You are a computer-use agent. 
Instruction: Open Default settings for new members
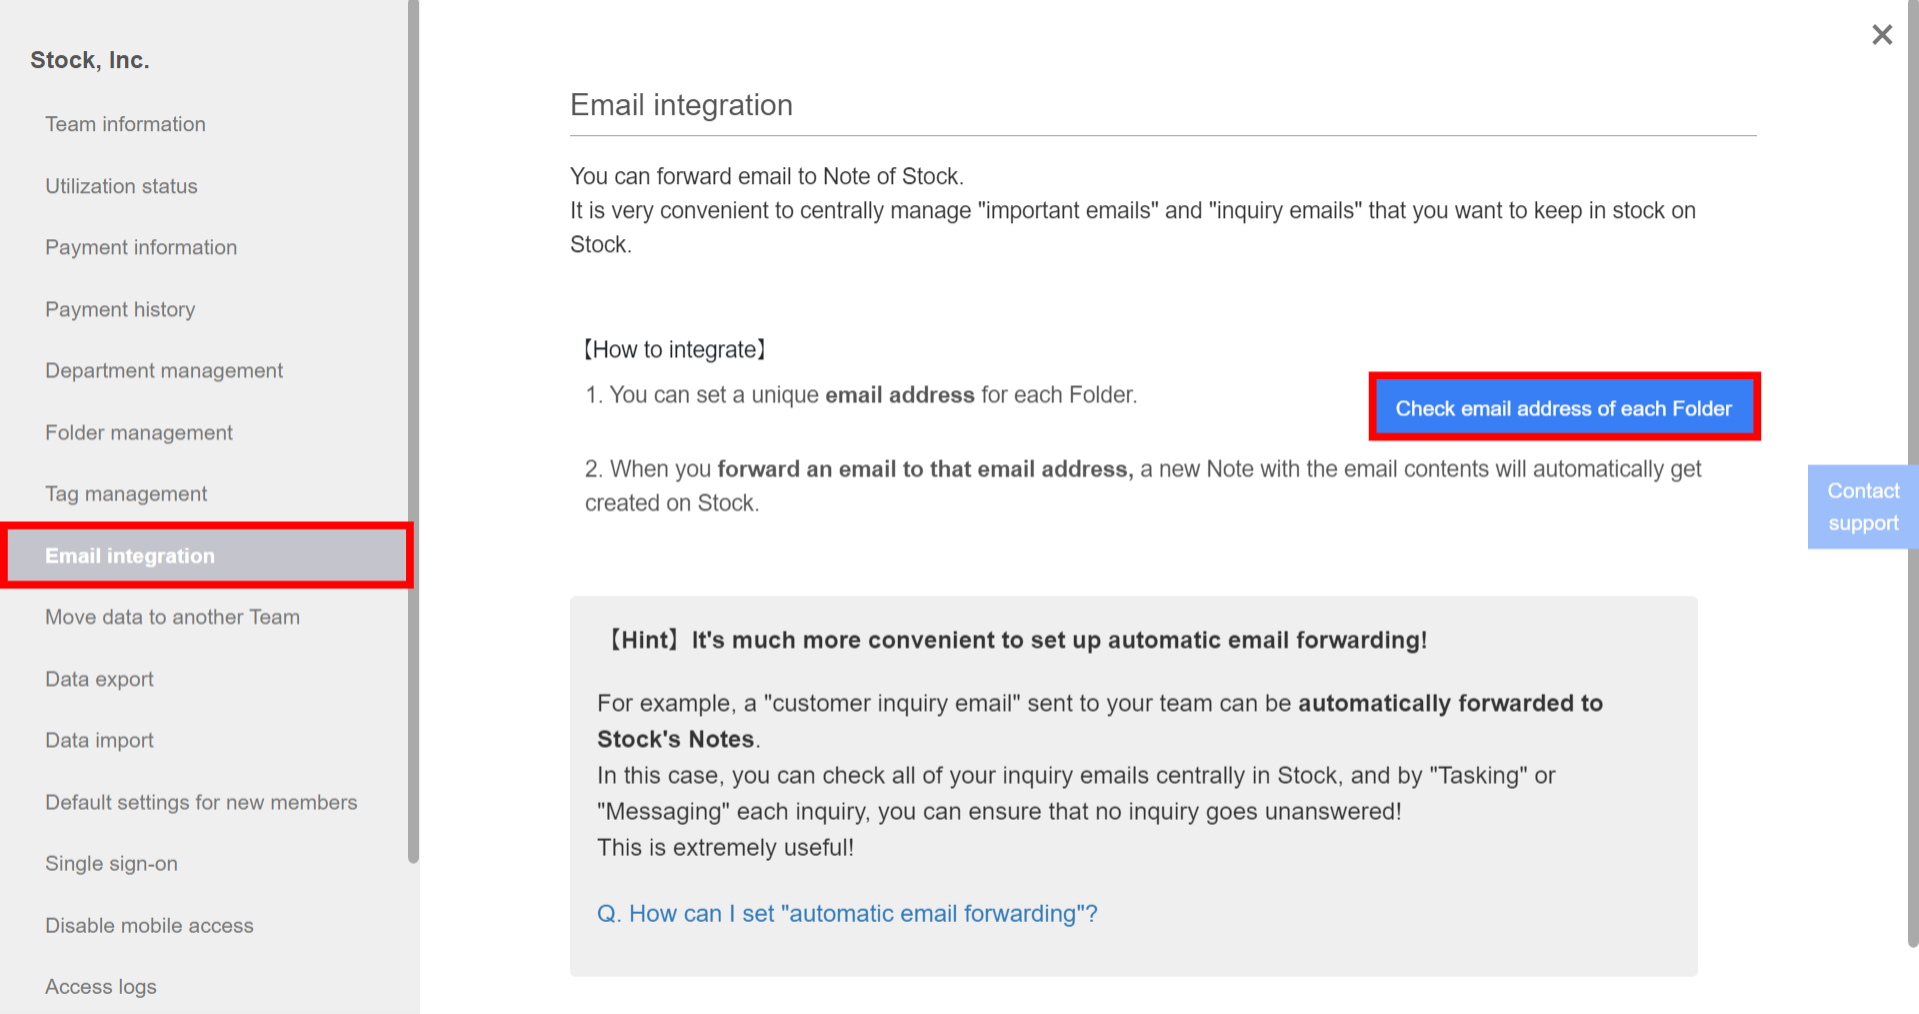pos(201,802)
